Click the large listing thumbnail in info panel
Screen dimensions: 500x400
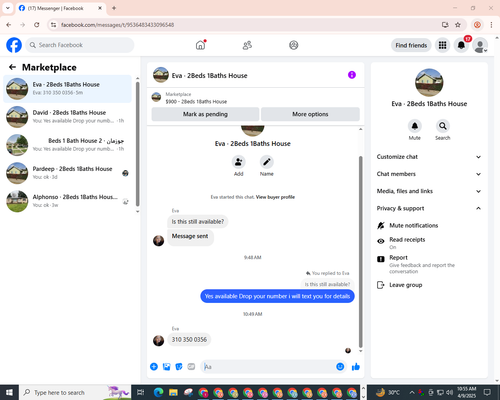(x=429, y=83)
